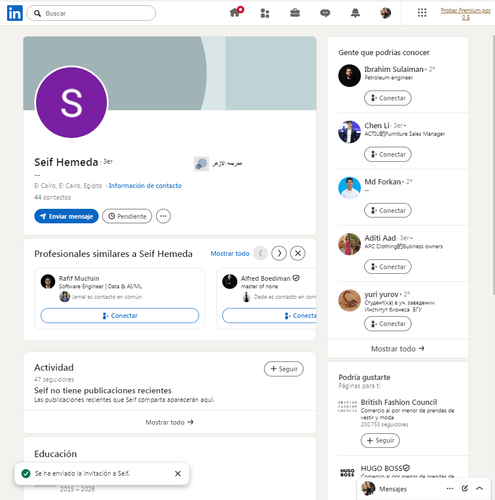The image size is (495, 500).
Task: Focus the Buscar search field
Action: pos(91,13)
